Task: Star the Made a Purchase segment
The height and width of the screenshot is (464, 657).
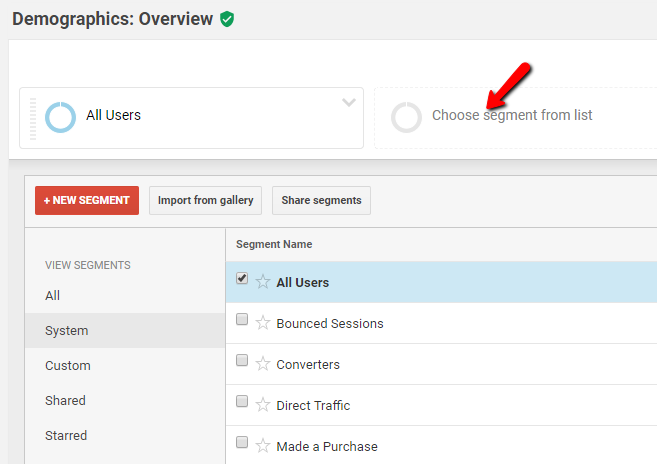Action: pos(263,446)
